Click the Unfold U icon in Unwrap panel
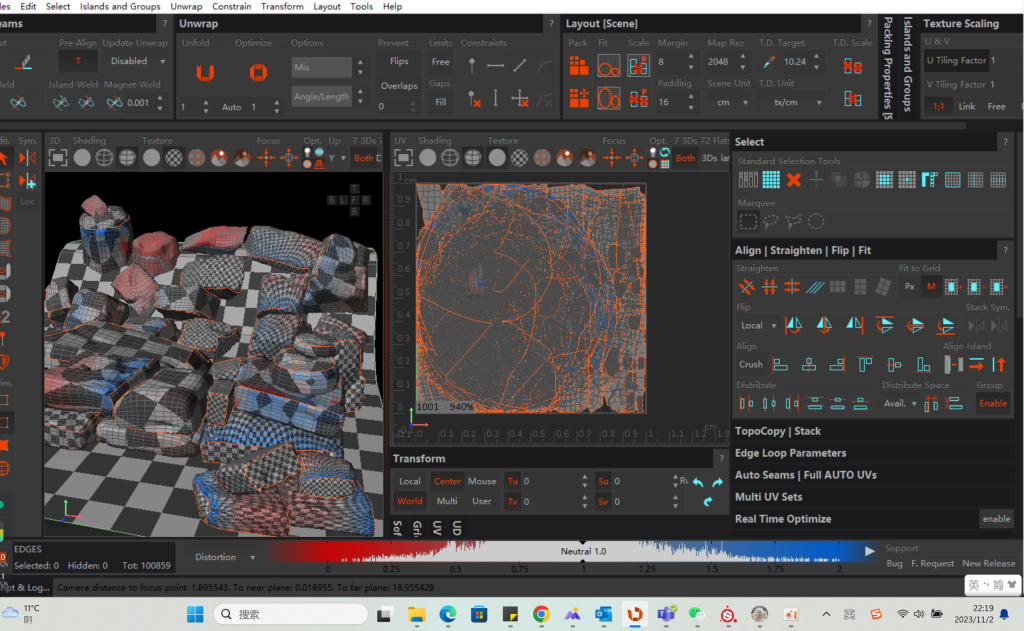The height and width of the screenshot is (631, 1024). coord(205,72)
